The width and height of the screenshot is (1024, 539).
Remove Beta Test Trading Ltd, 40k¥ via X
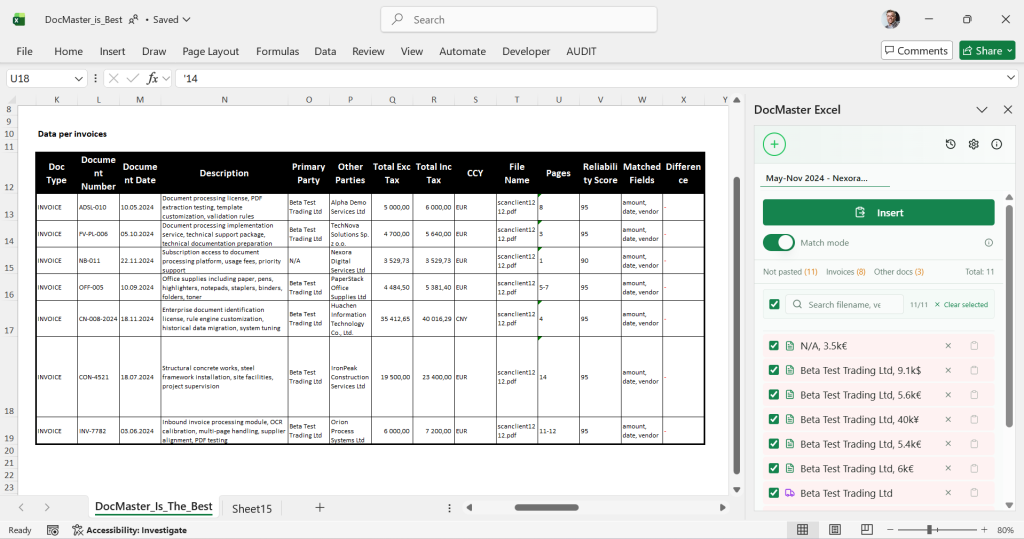(948, 419)
